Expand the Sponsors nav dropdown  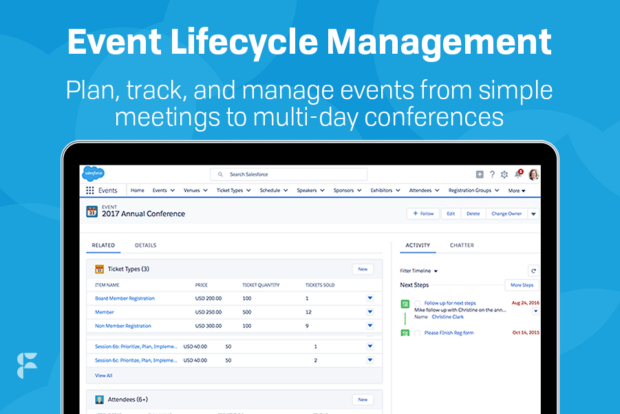[x=359, y=191]
